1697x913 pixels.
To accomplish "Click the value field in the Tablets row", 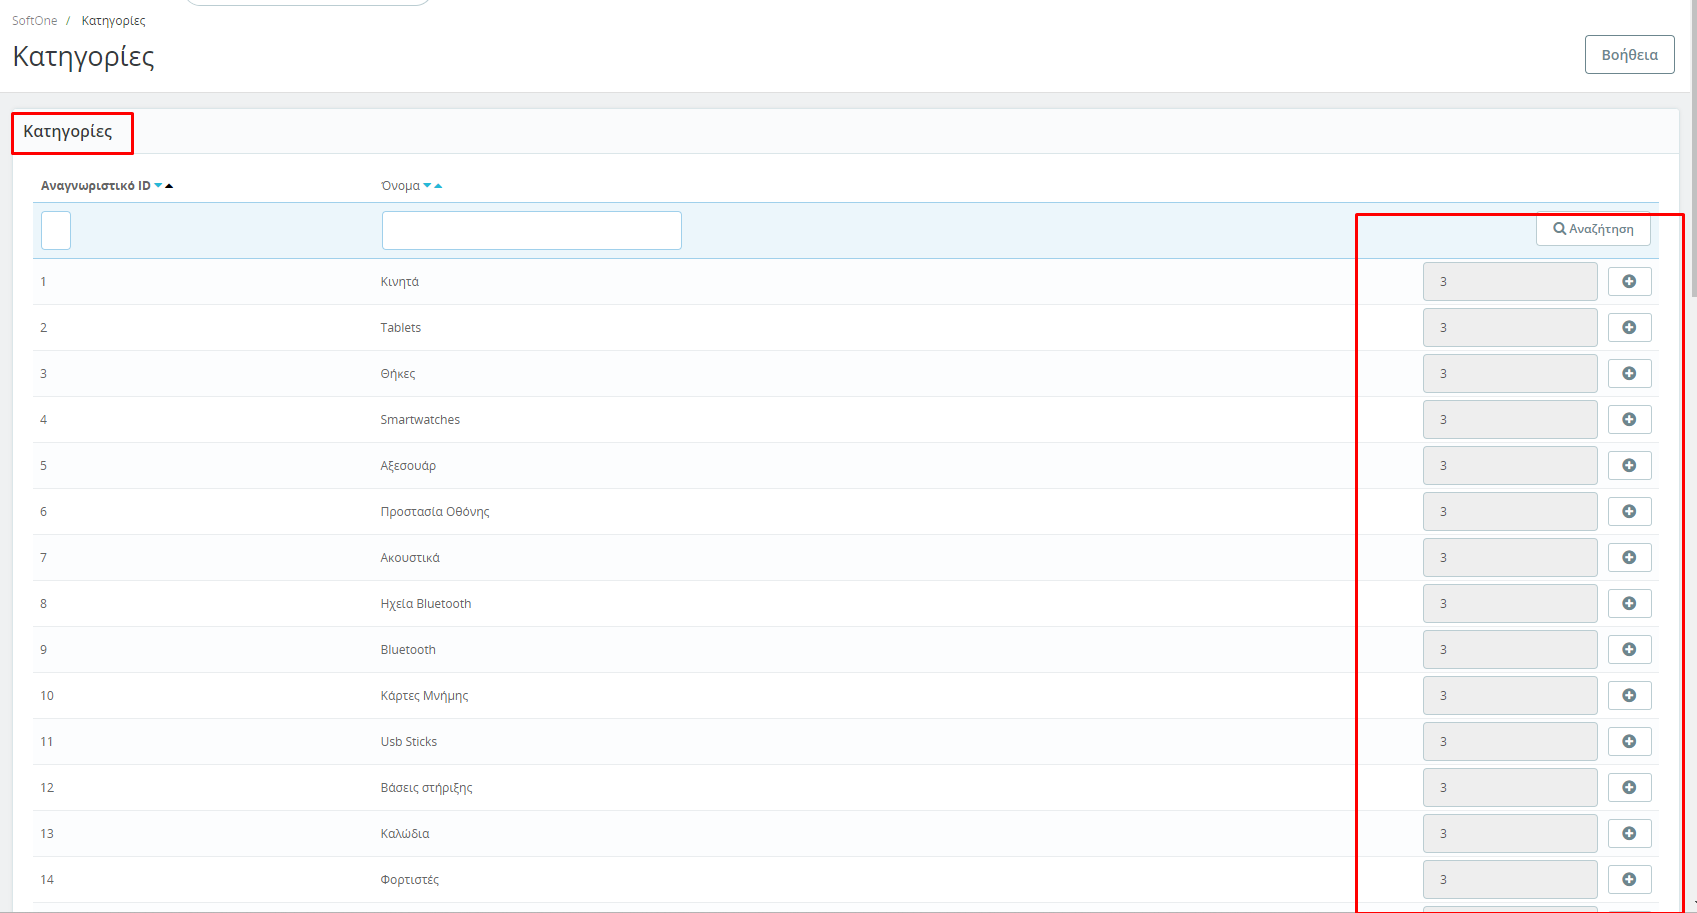I will click(x=1510, y=328).
